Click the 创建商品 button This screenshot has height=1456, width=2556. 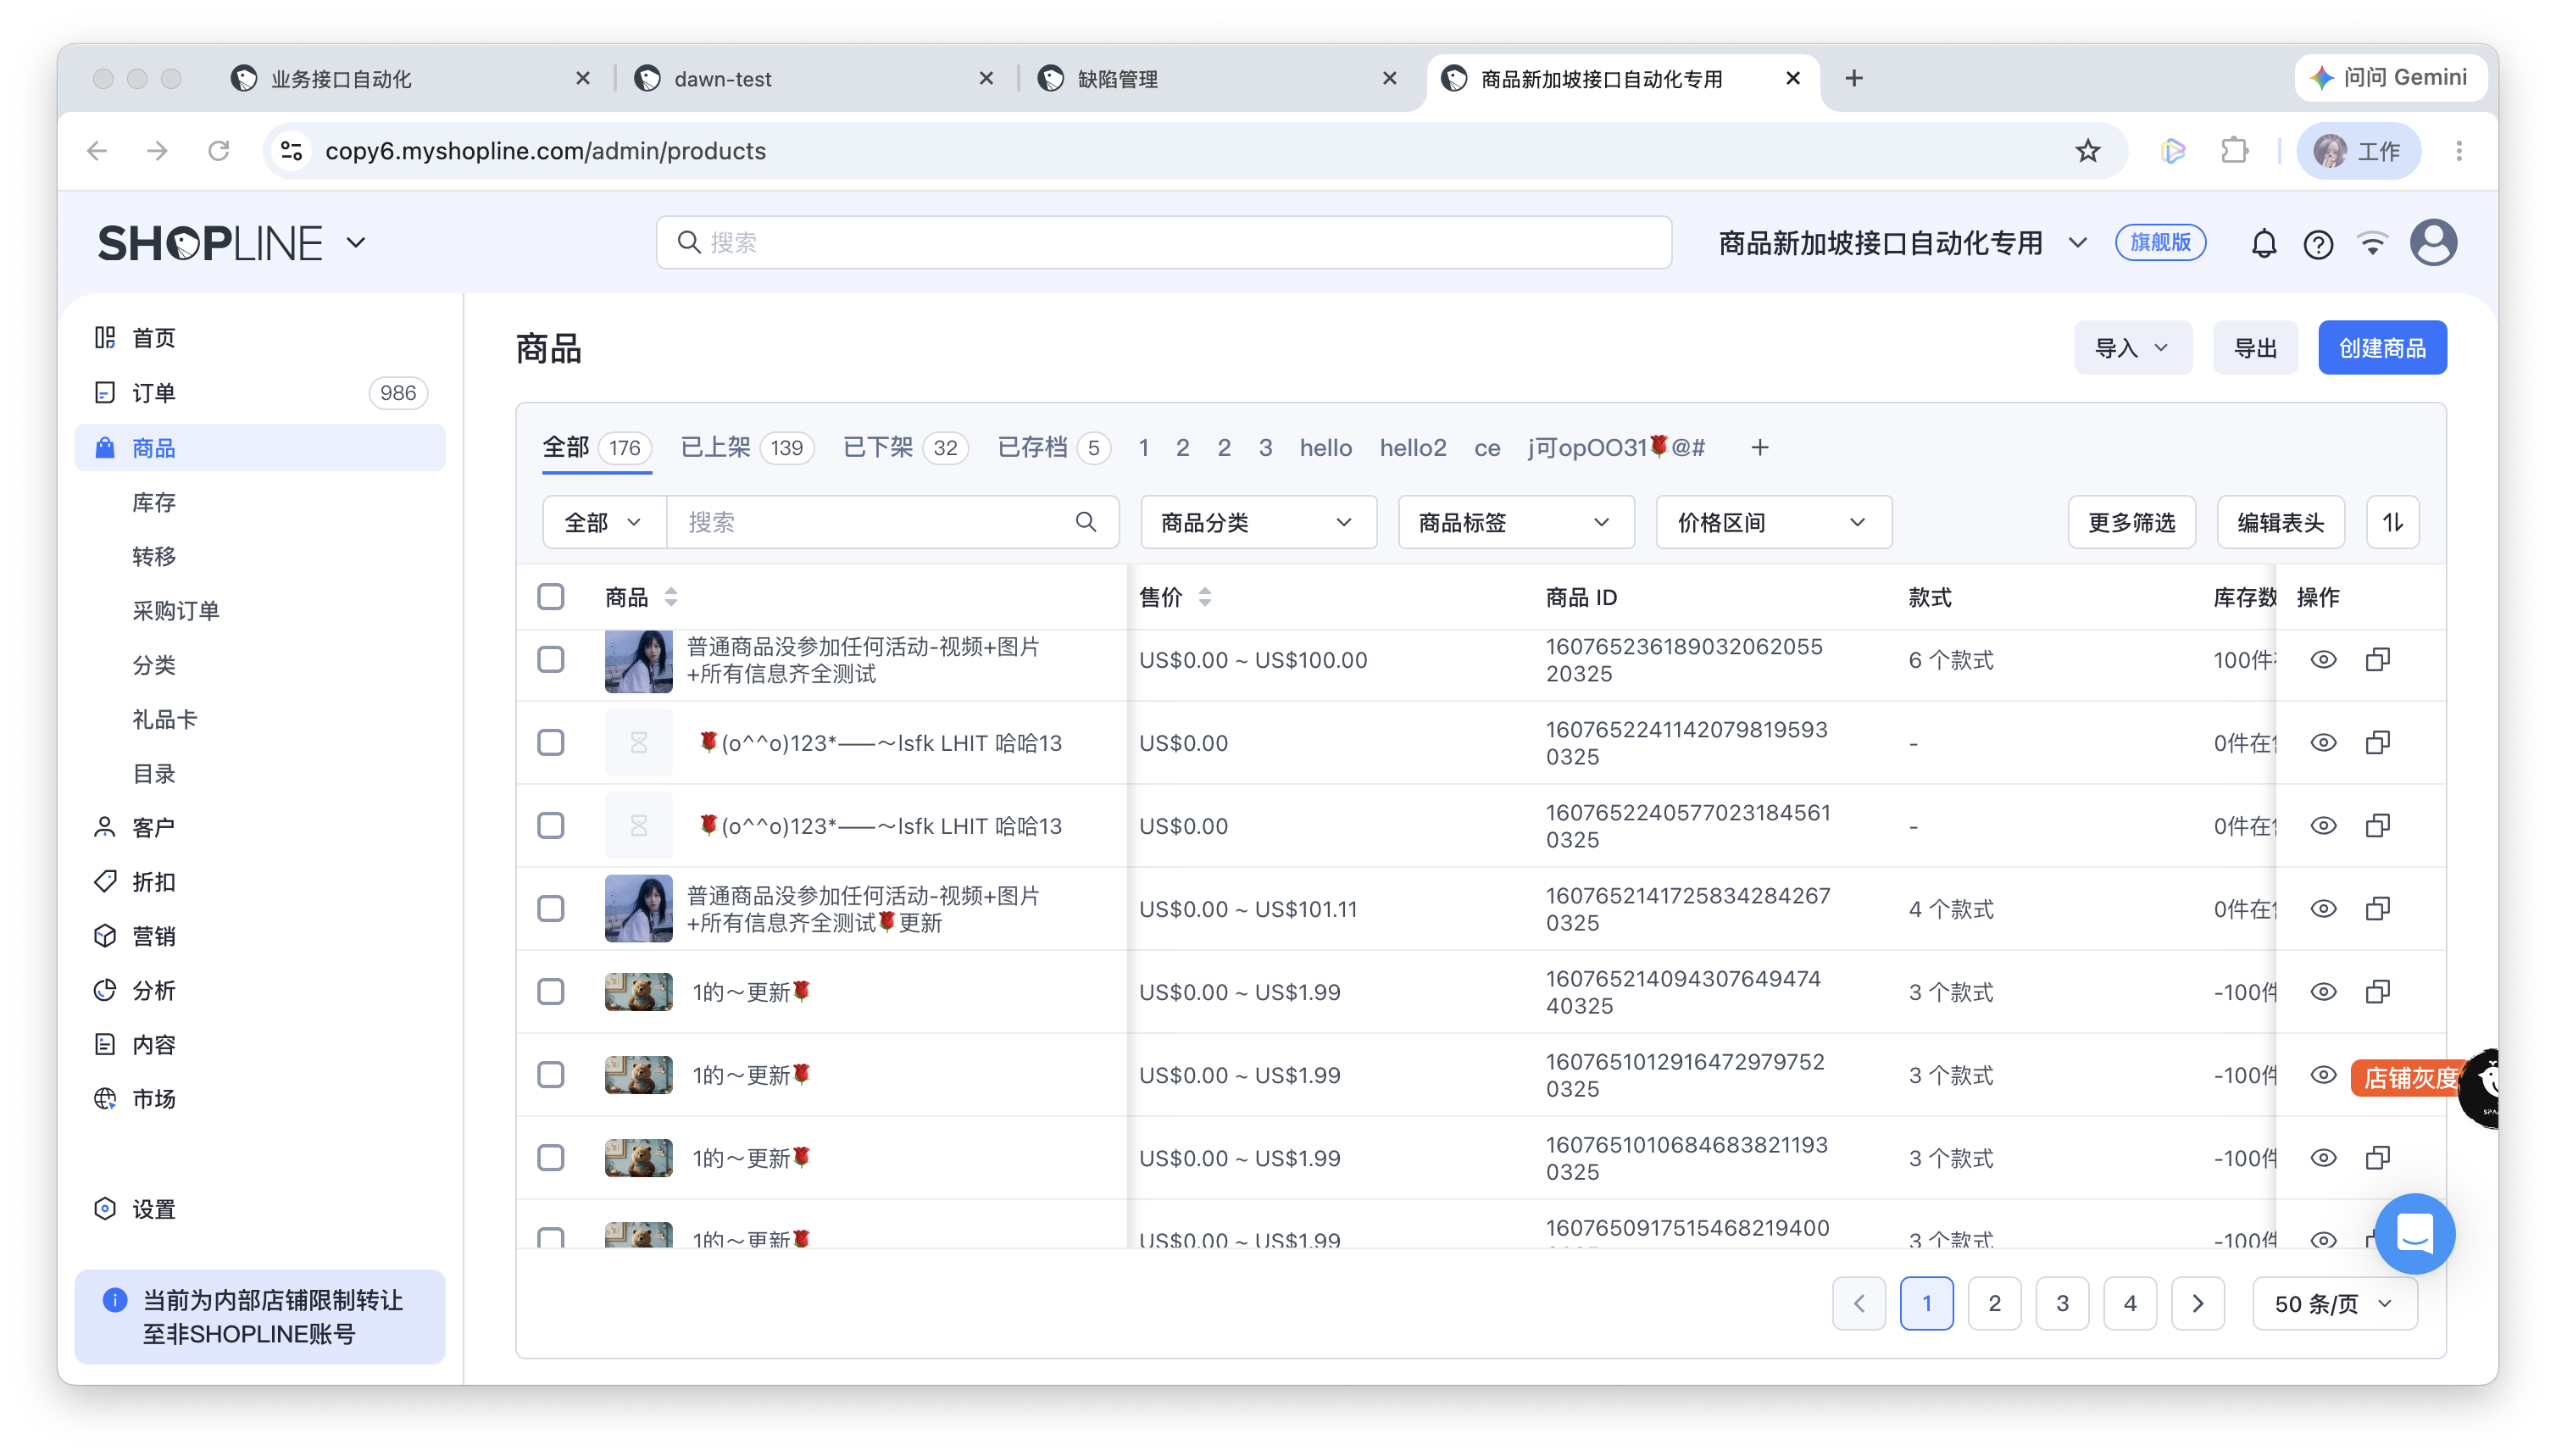(x=2381, y=348)
